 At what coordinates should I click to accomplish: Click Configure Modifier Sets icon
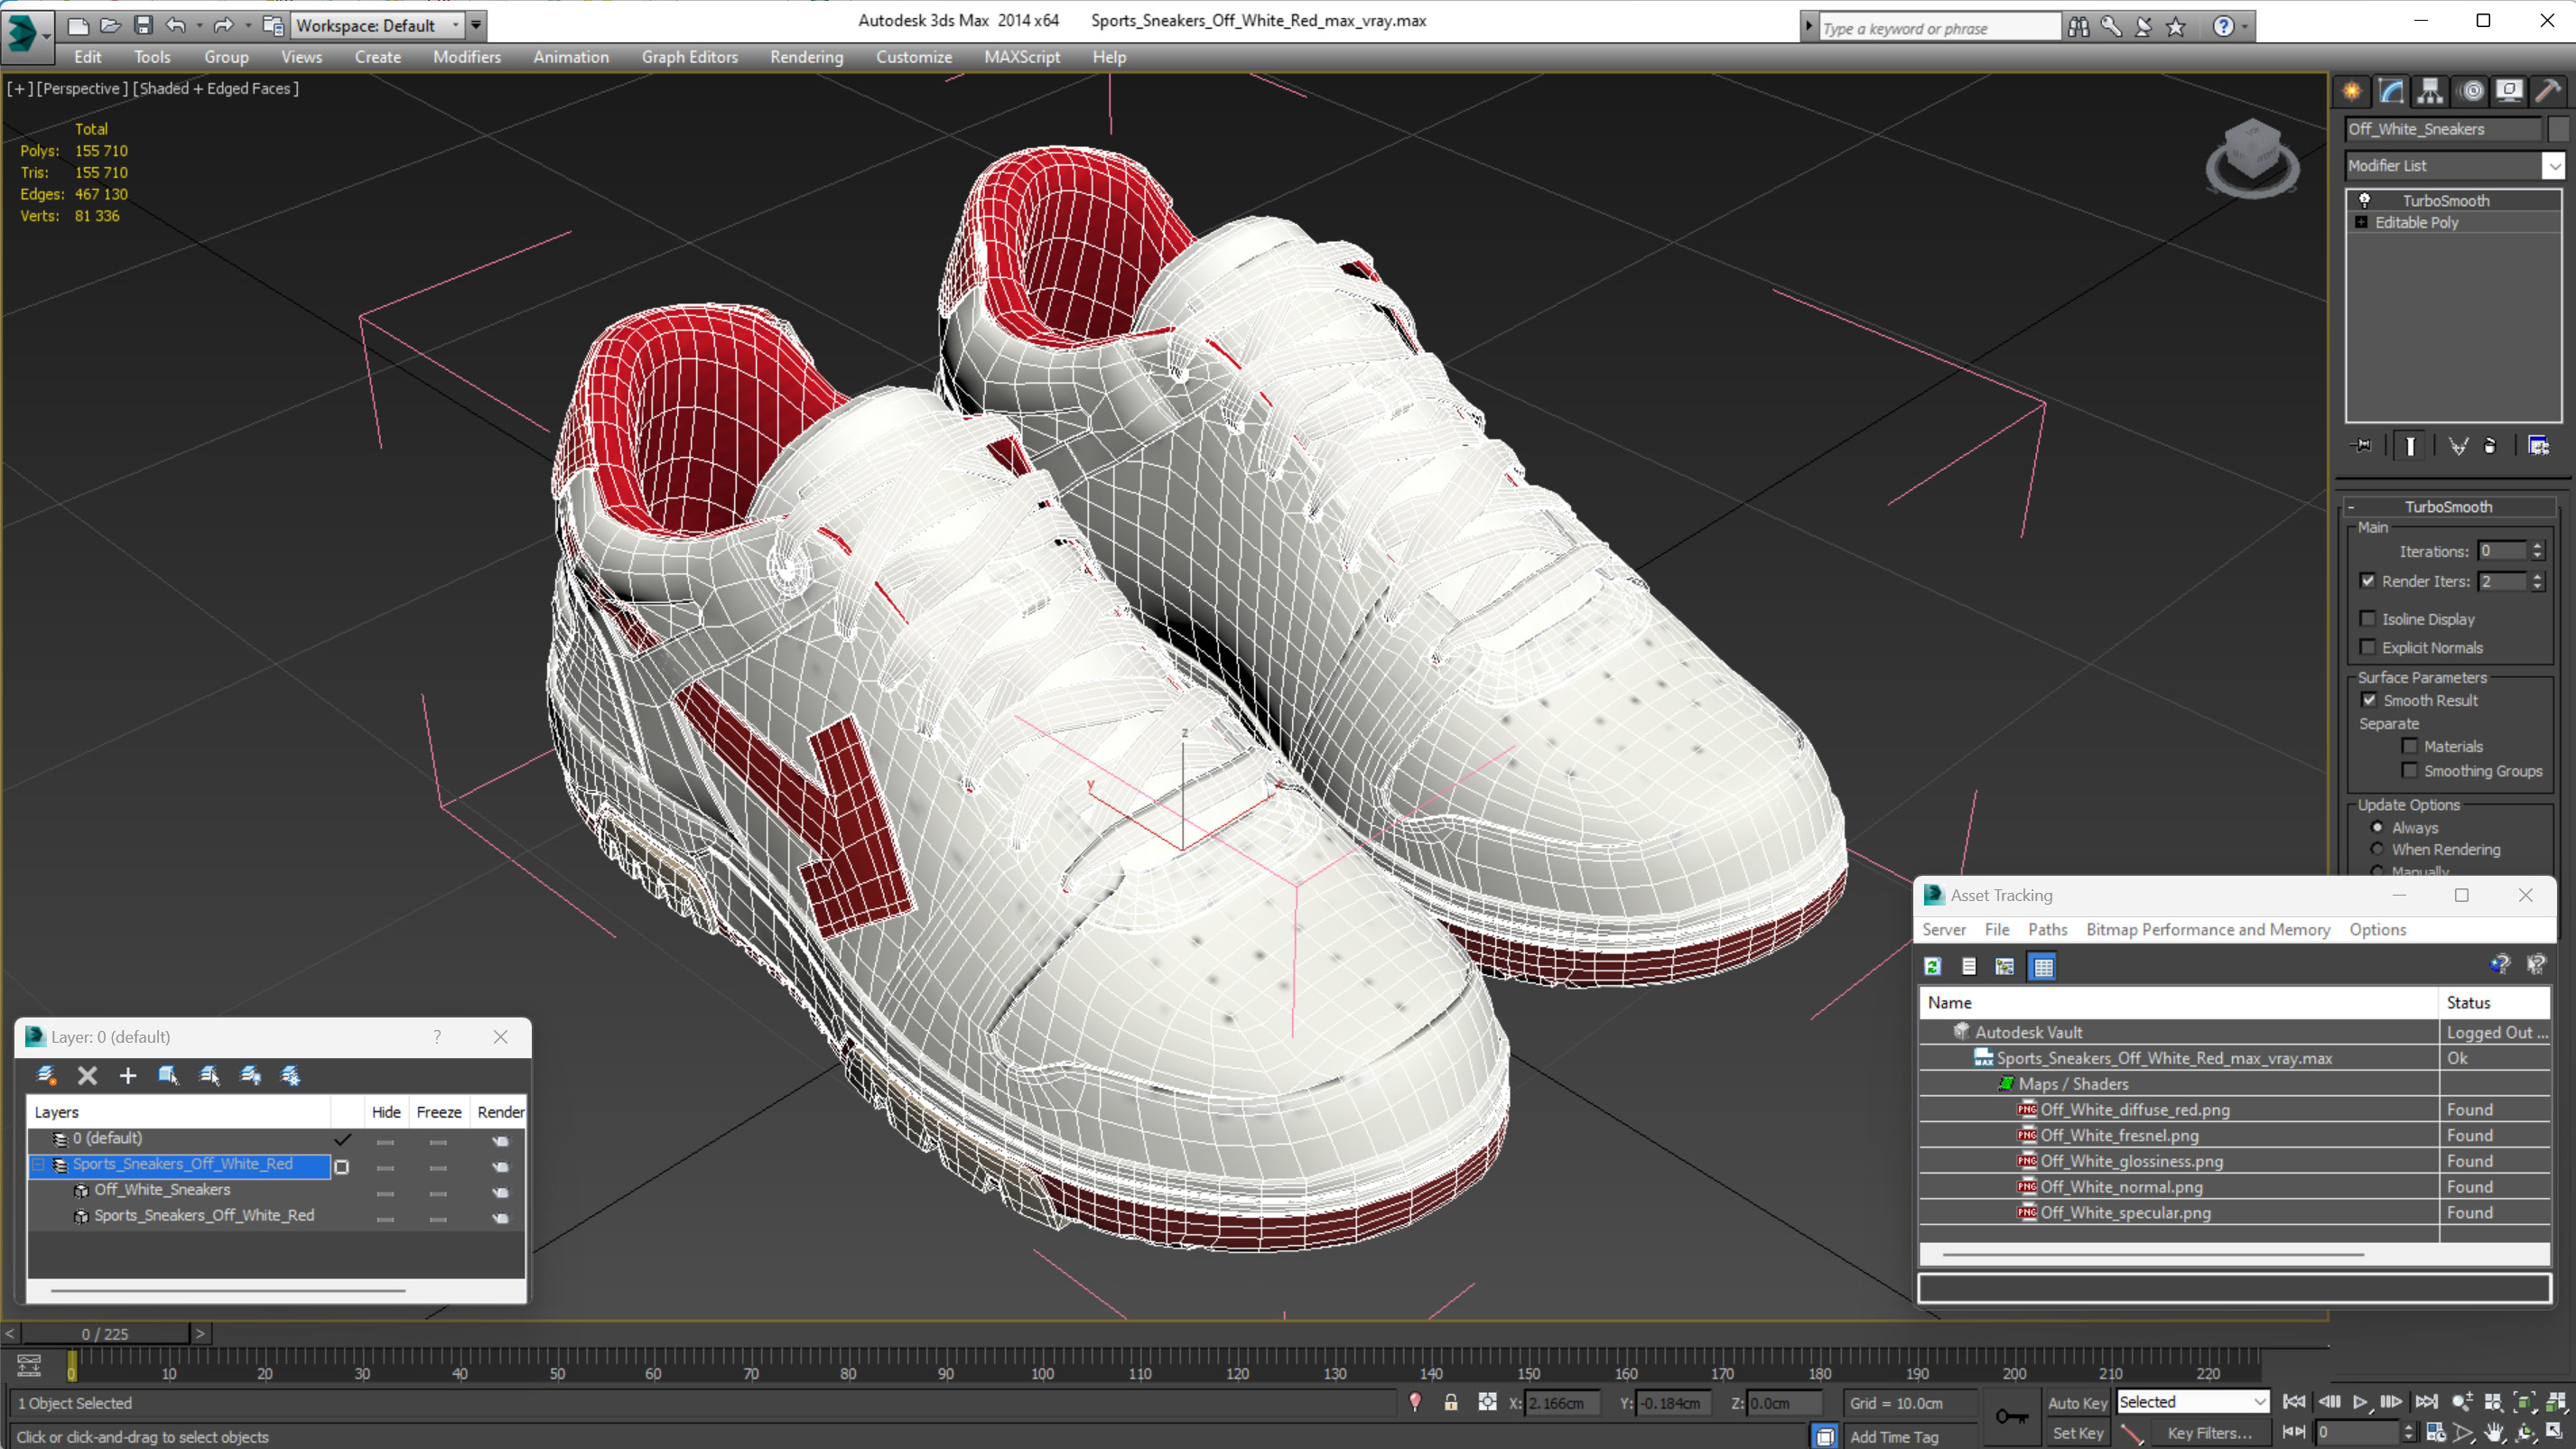pos(2538,446)
